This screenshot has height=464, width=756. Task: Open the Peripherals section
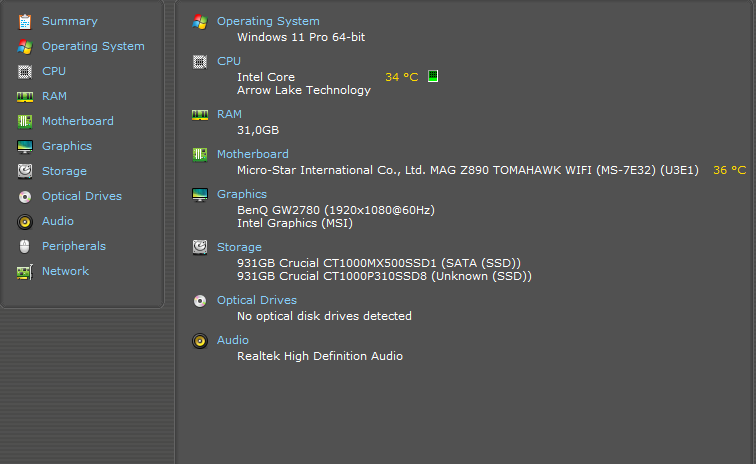tap(73, 246)
